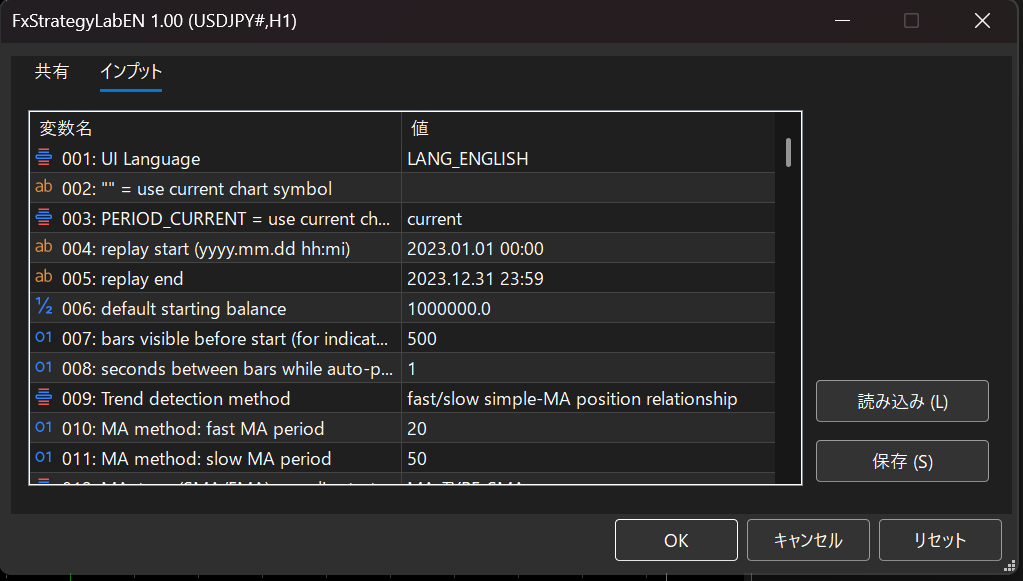Click the リセット button
This screenshot has height=581, width=1023.
point(939,540)
